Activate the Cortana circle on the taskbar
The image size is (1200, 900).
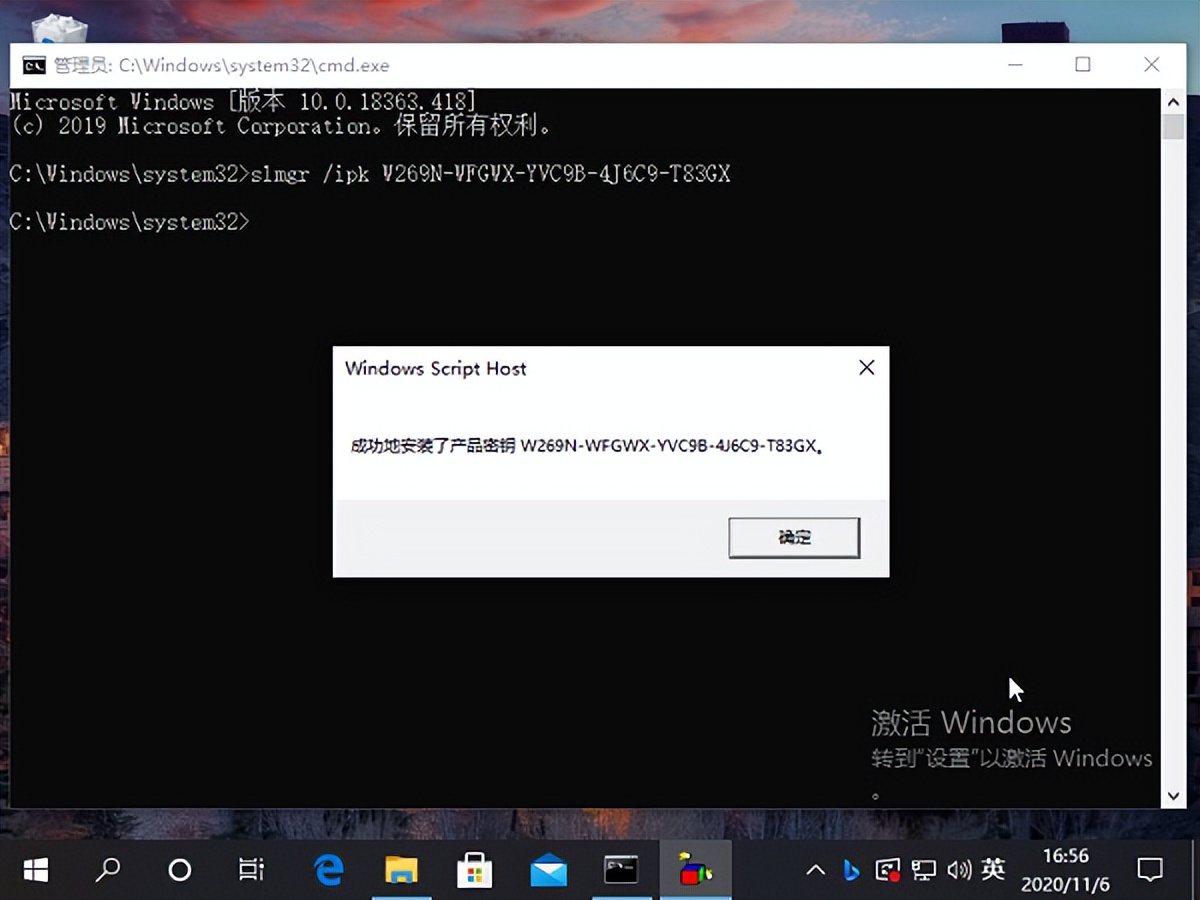point(178,870)
